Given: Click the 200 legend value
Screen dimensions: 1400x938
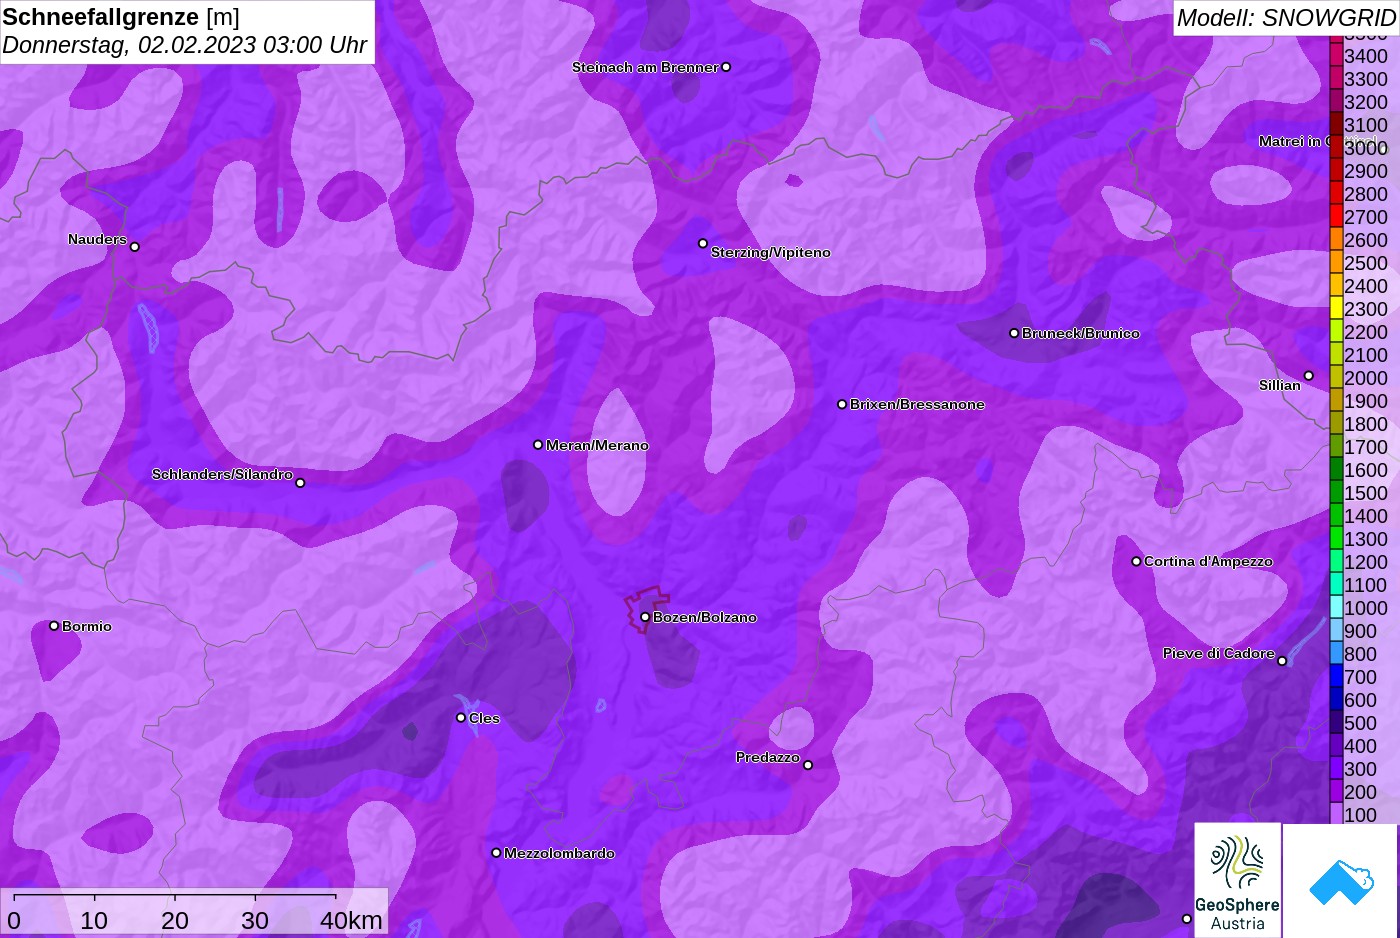Looking at the screenshot, I should tap(1361, 792).
